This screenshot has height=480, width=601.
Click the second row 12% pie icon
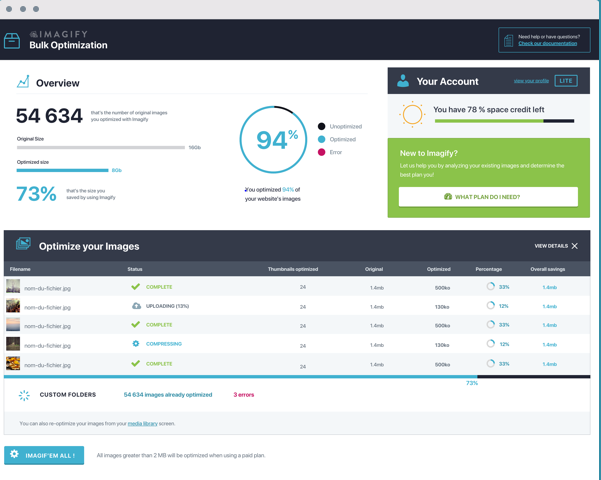491,306
